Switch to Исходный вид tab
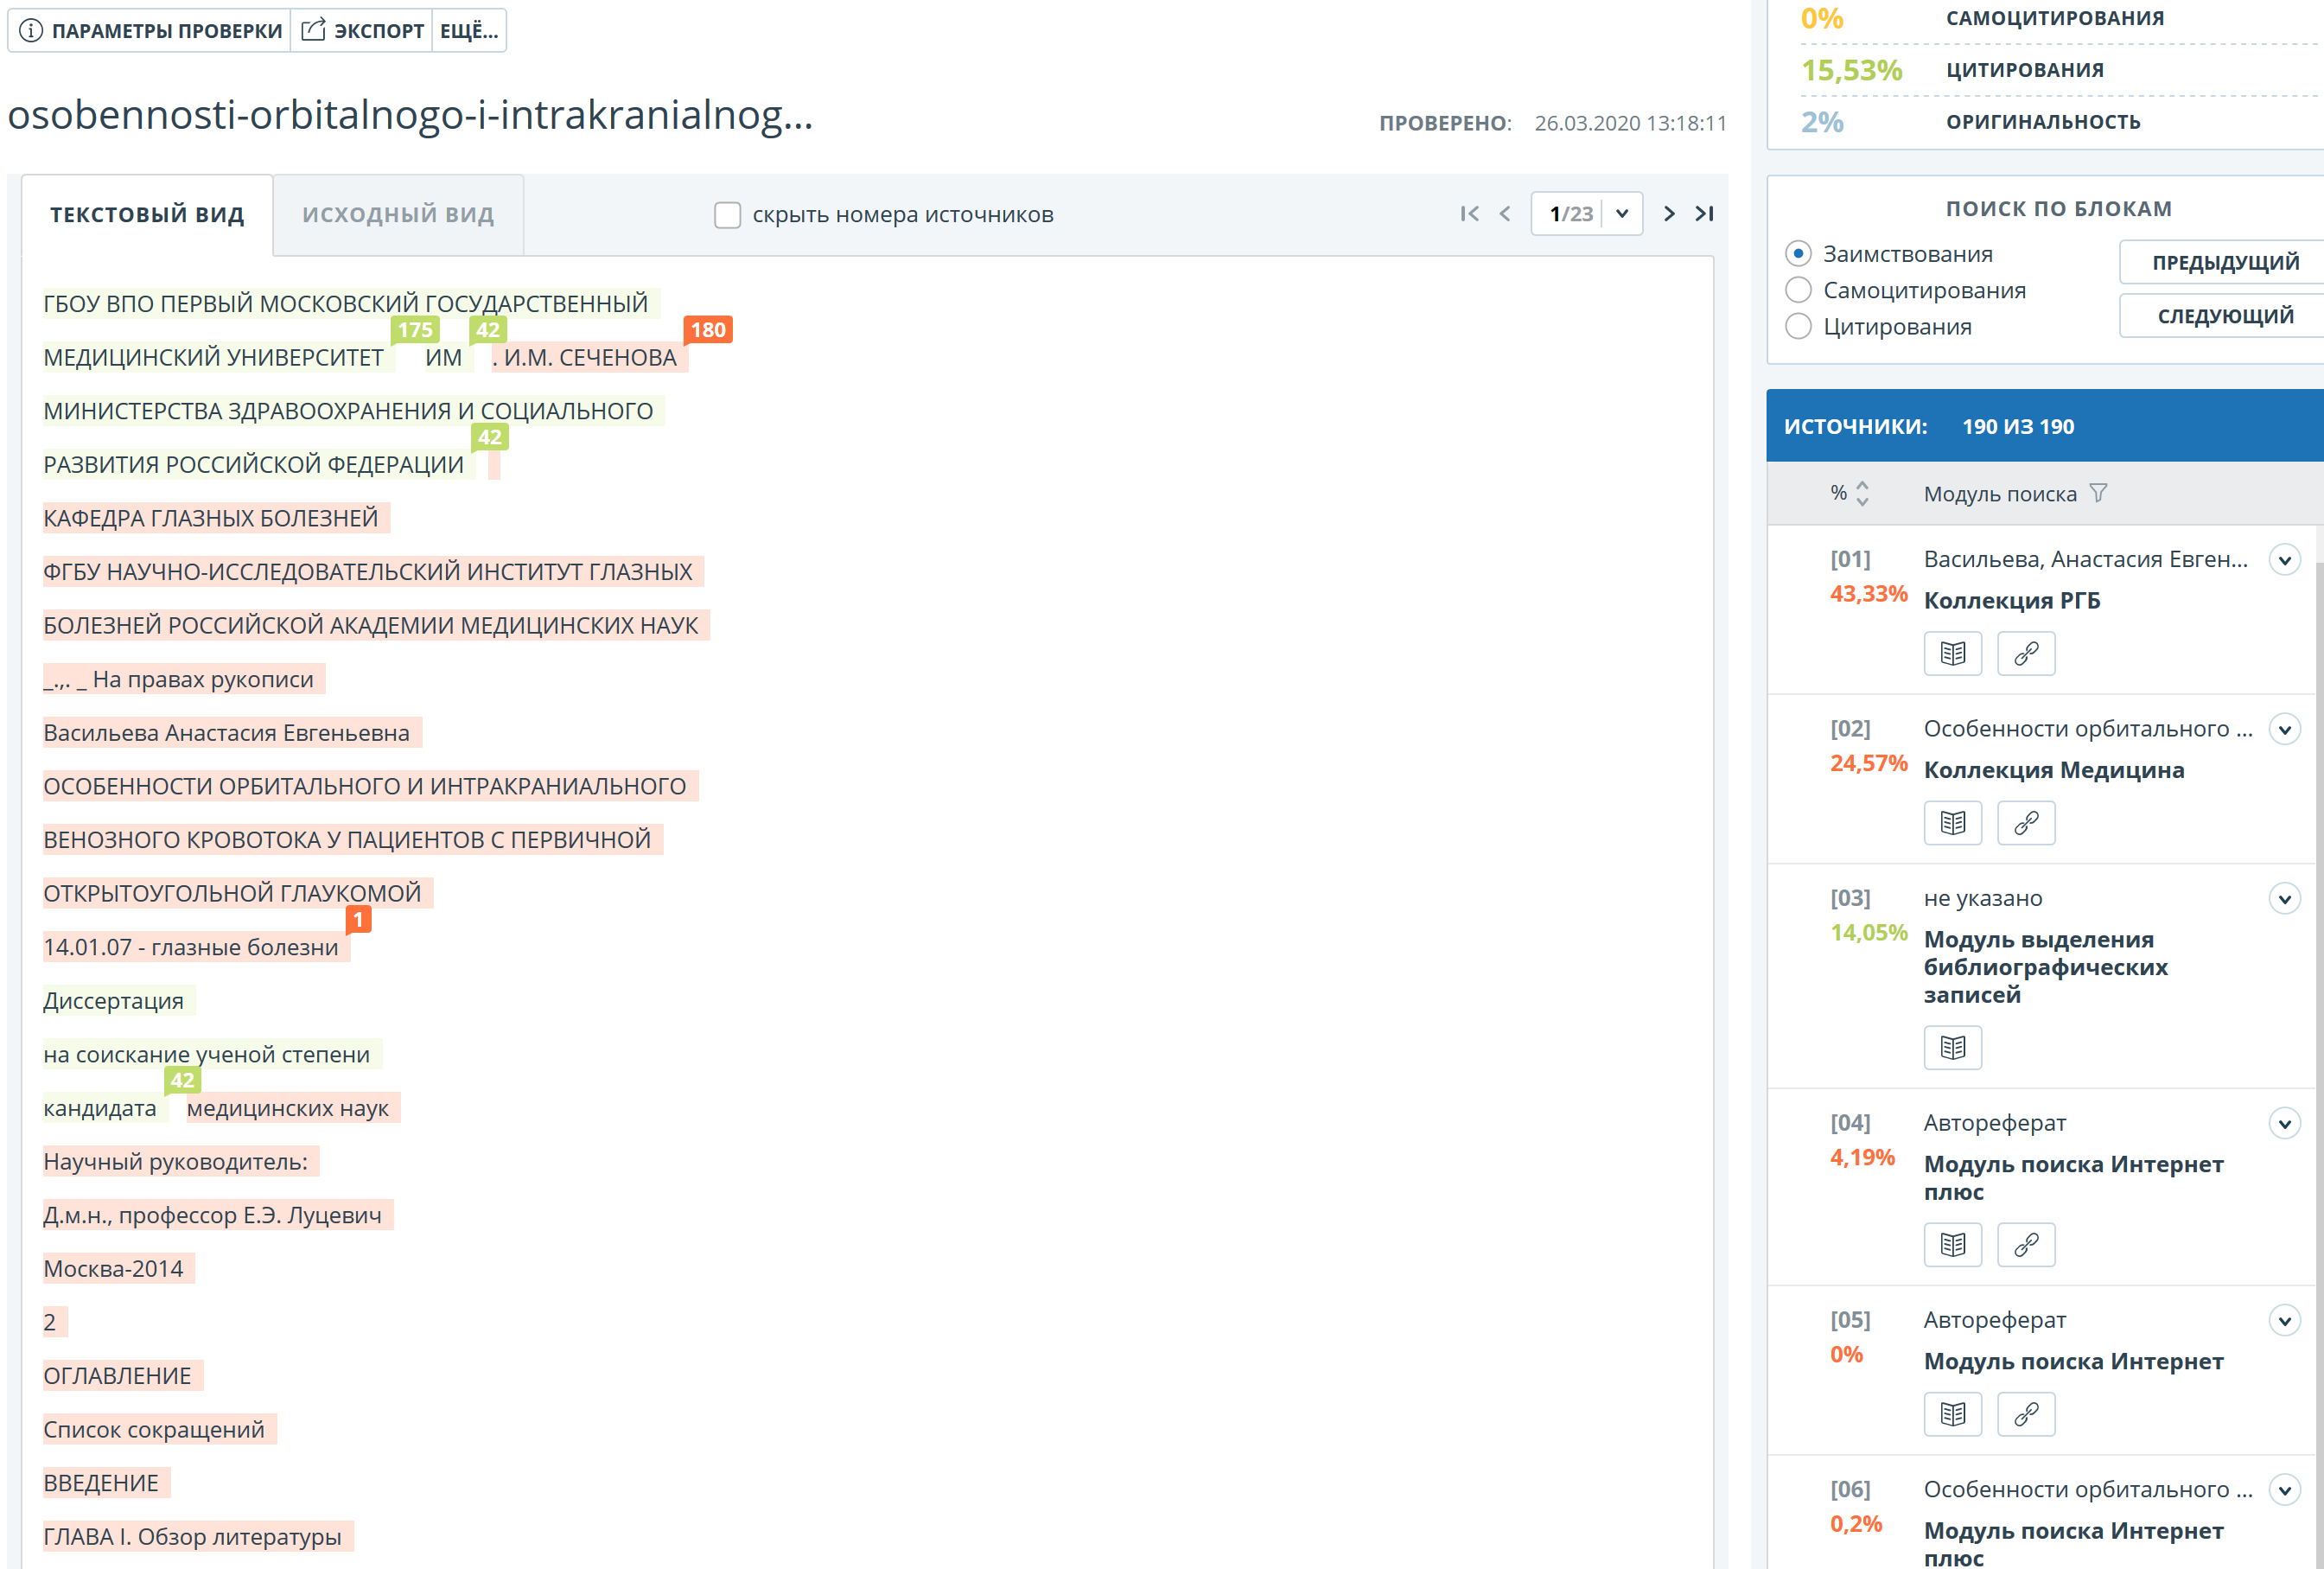The width and height of the screenshot is (2324, 1569). 398,215
